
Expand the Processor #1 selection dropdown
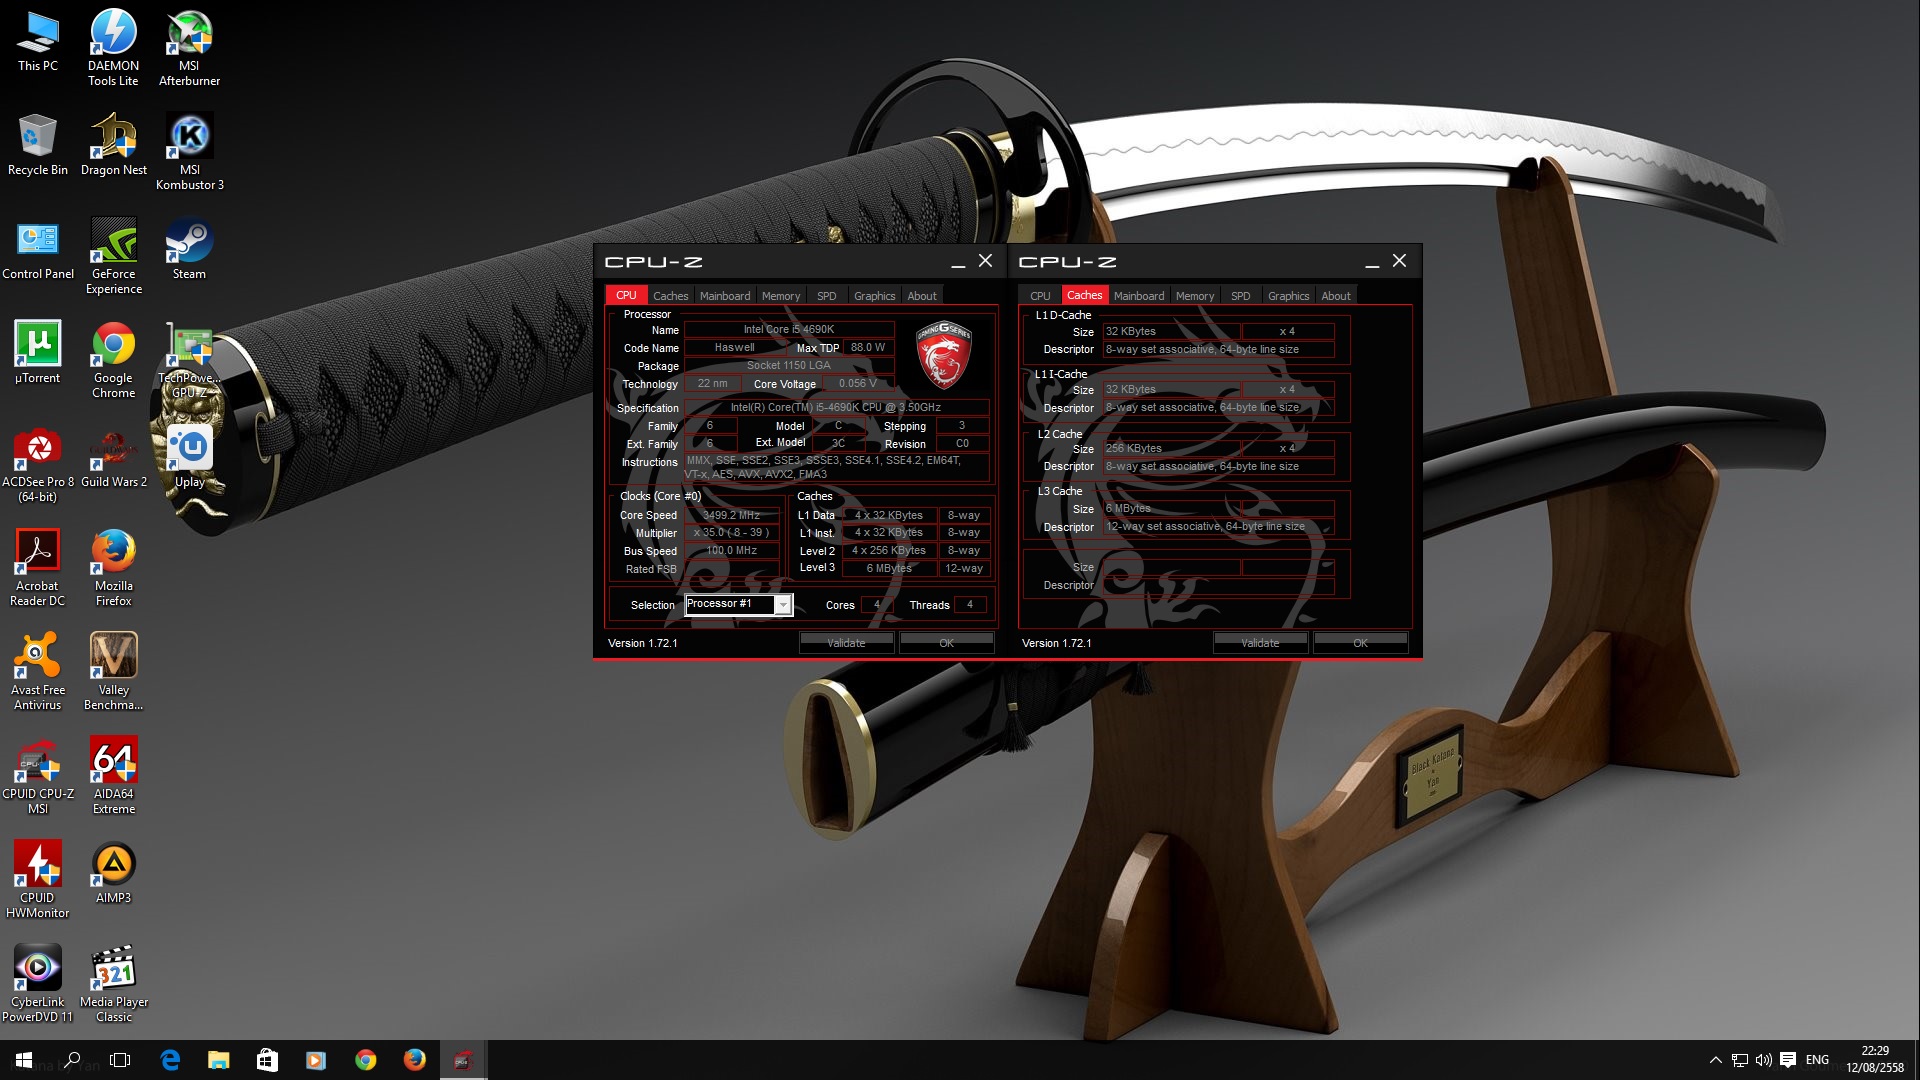tap(783, 605)
